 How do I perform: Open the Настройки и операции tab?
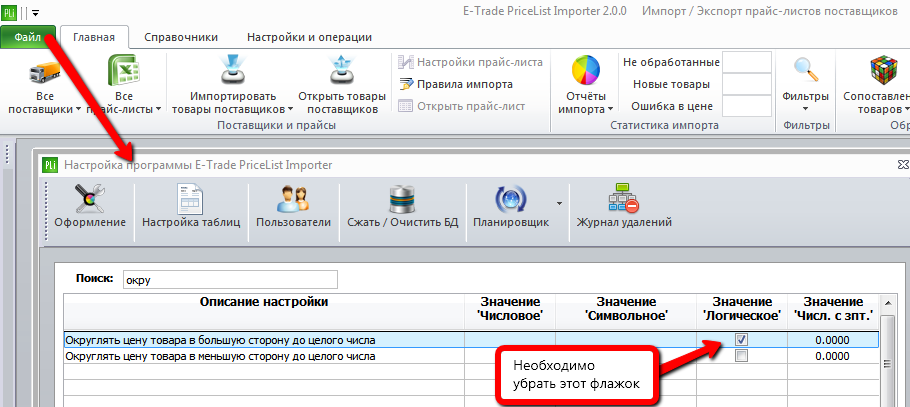(x=309, y=37)
